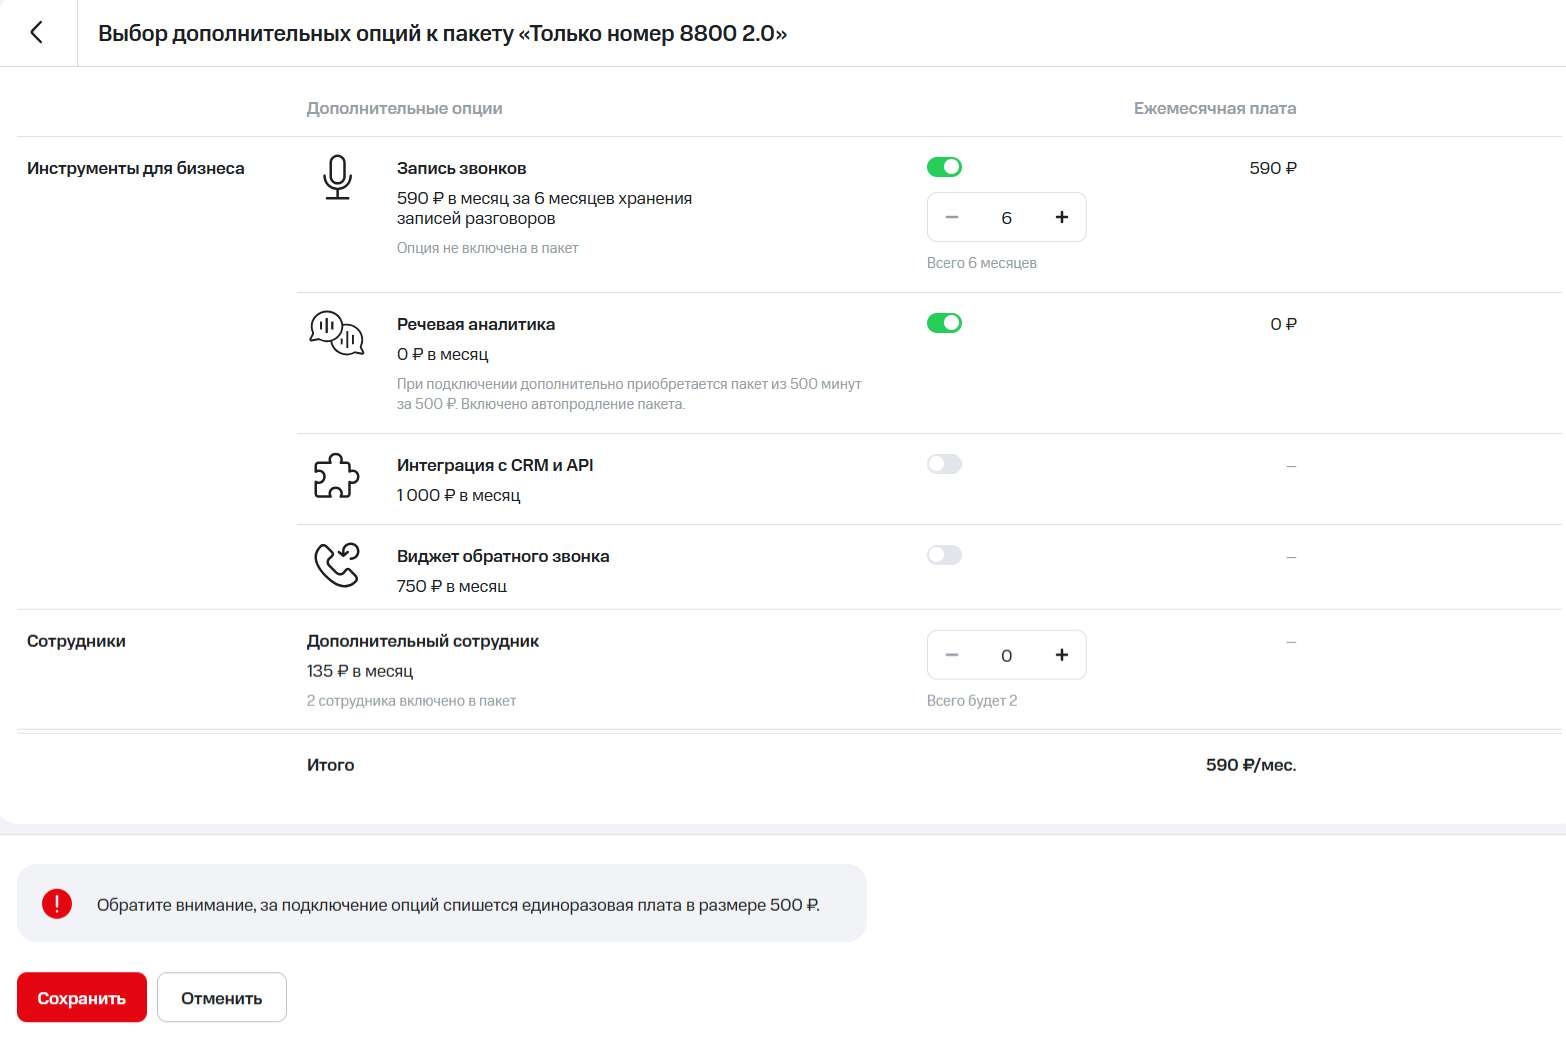Enable Интеграция с CRM и API toggle
Image resolution: width=1566 pixels, height=1040 pixels.
coord(944,464)
